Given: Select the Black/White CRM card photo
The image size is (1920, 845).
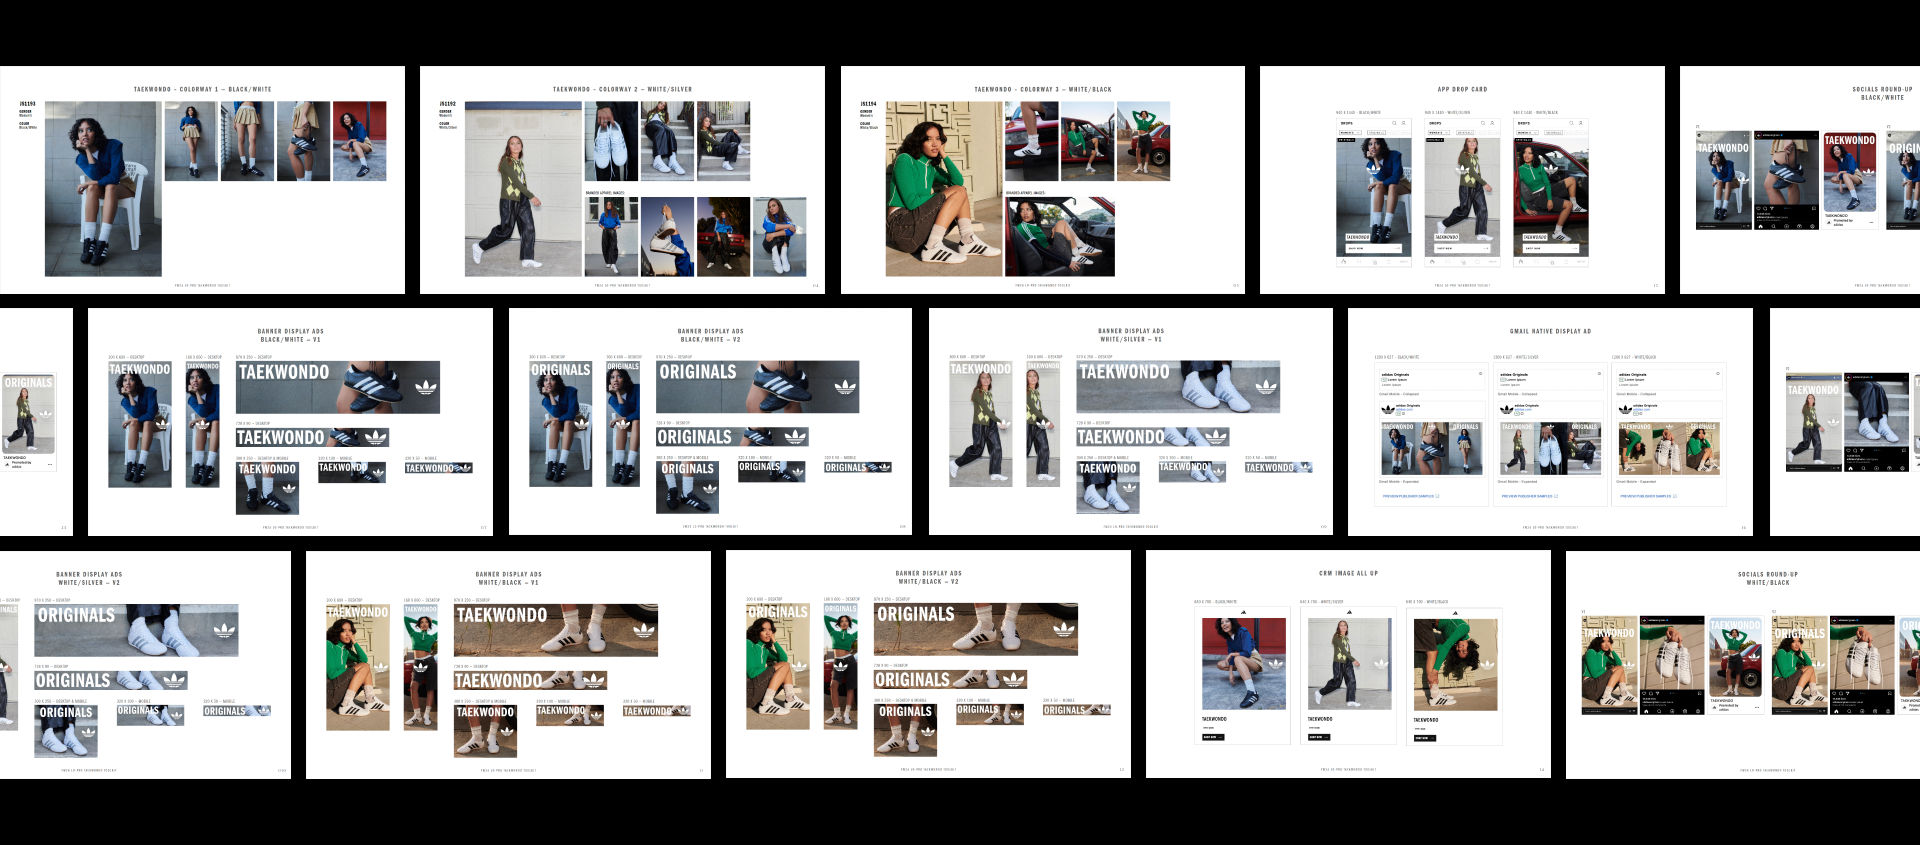Looking at the screenshot, I should click(x=1244, y=664).
